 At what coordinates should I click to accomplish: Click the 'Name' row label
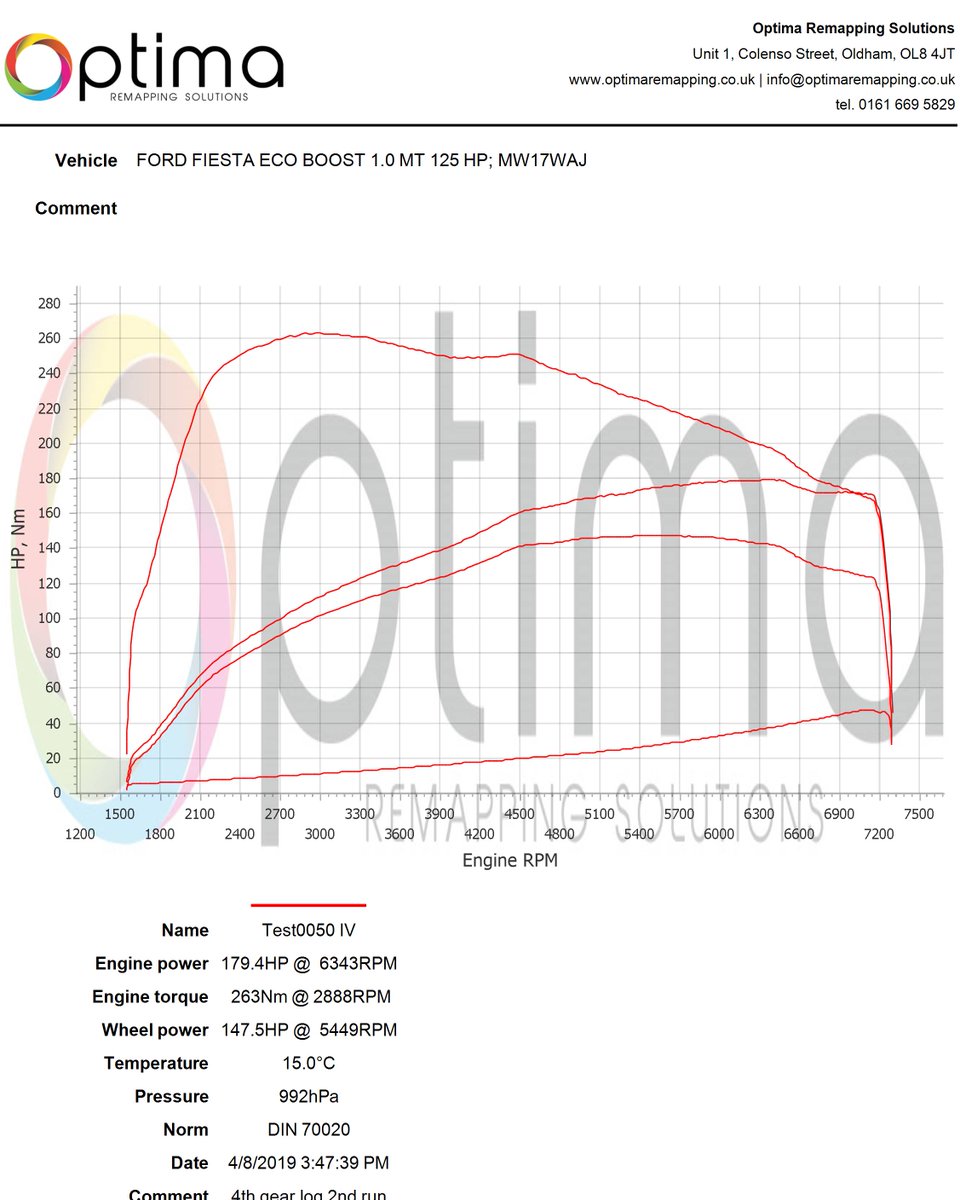pyautogui.click(x=185, y=930)
